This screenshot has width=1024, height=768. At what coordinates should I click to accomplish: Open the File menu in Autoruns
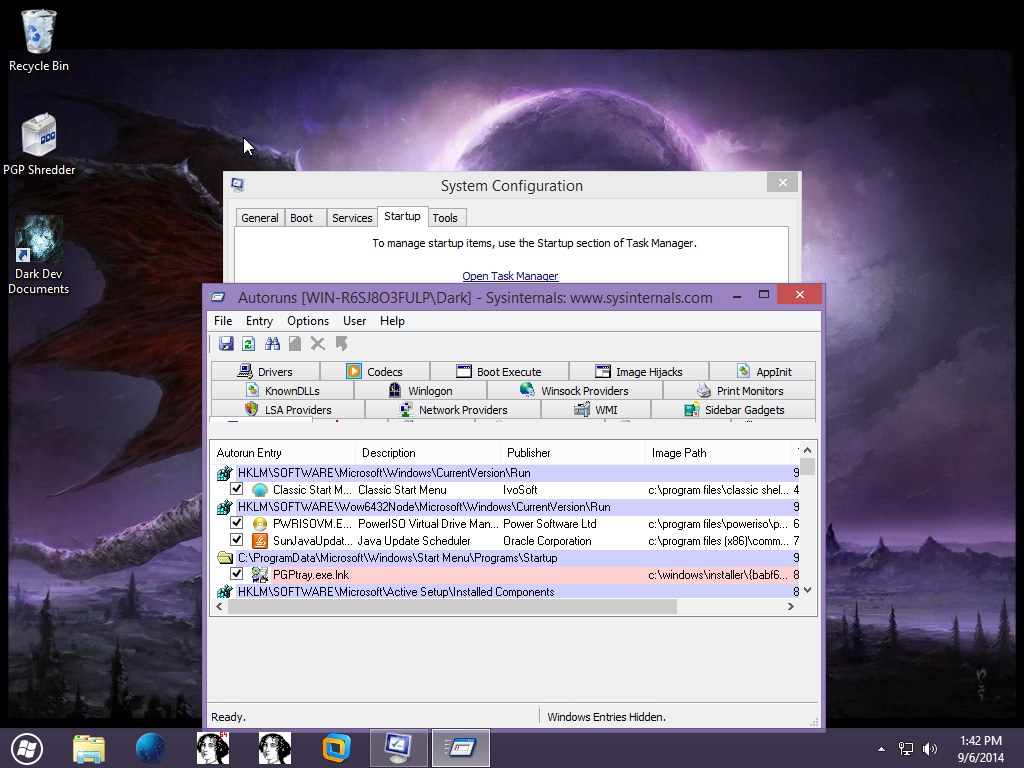pos(223,321)
